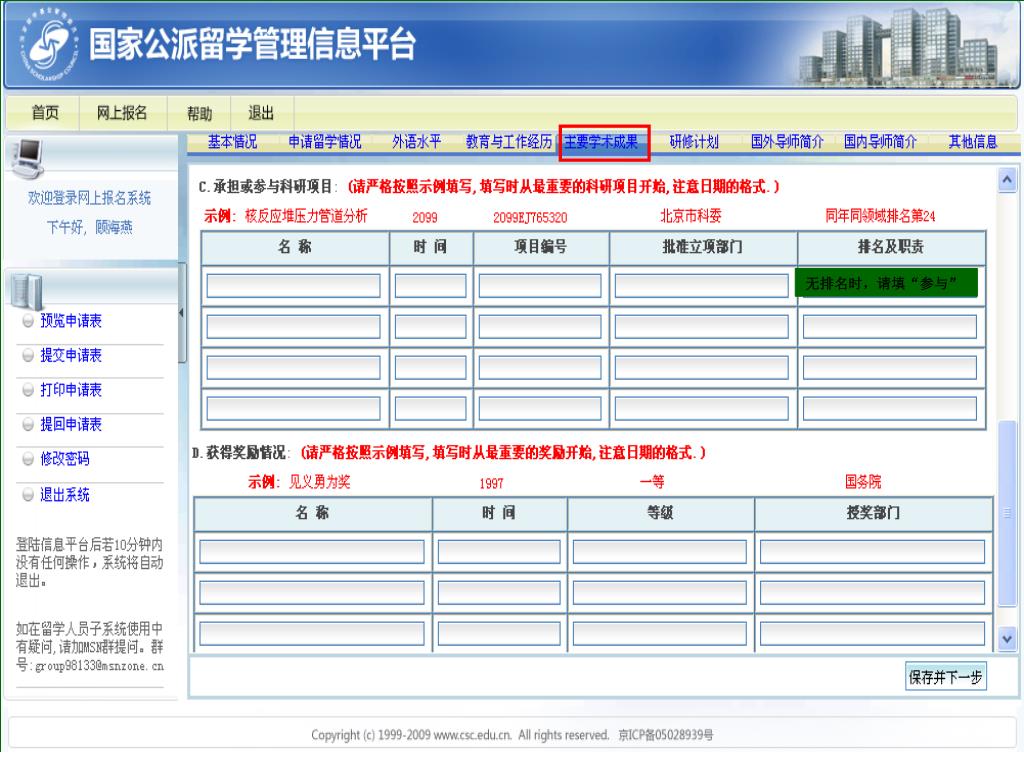Click the China Scholarship Council logo
This screenshot has height=768, width=1024.
coord(49,44)
